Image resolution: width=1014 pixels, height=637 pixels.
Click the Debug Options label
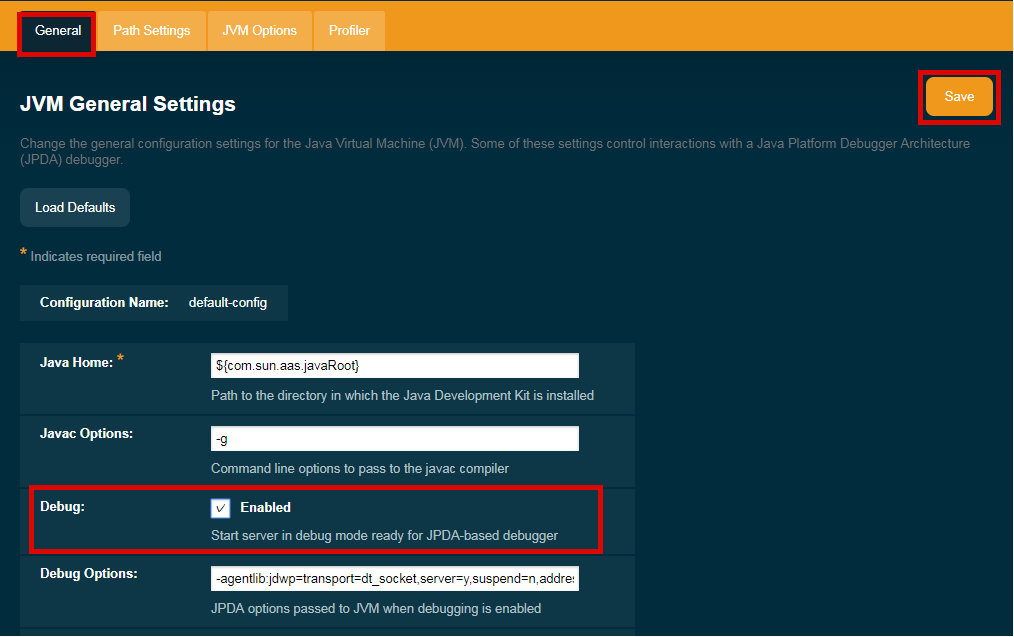point(88,574)
